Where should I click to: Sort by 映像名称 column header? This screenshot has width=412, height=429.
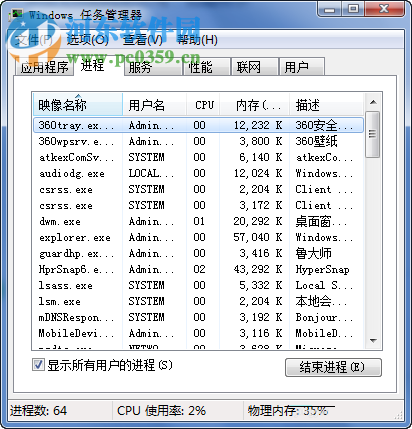(78, 105)
